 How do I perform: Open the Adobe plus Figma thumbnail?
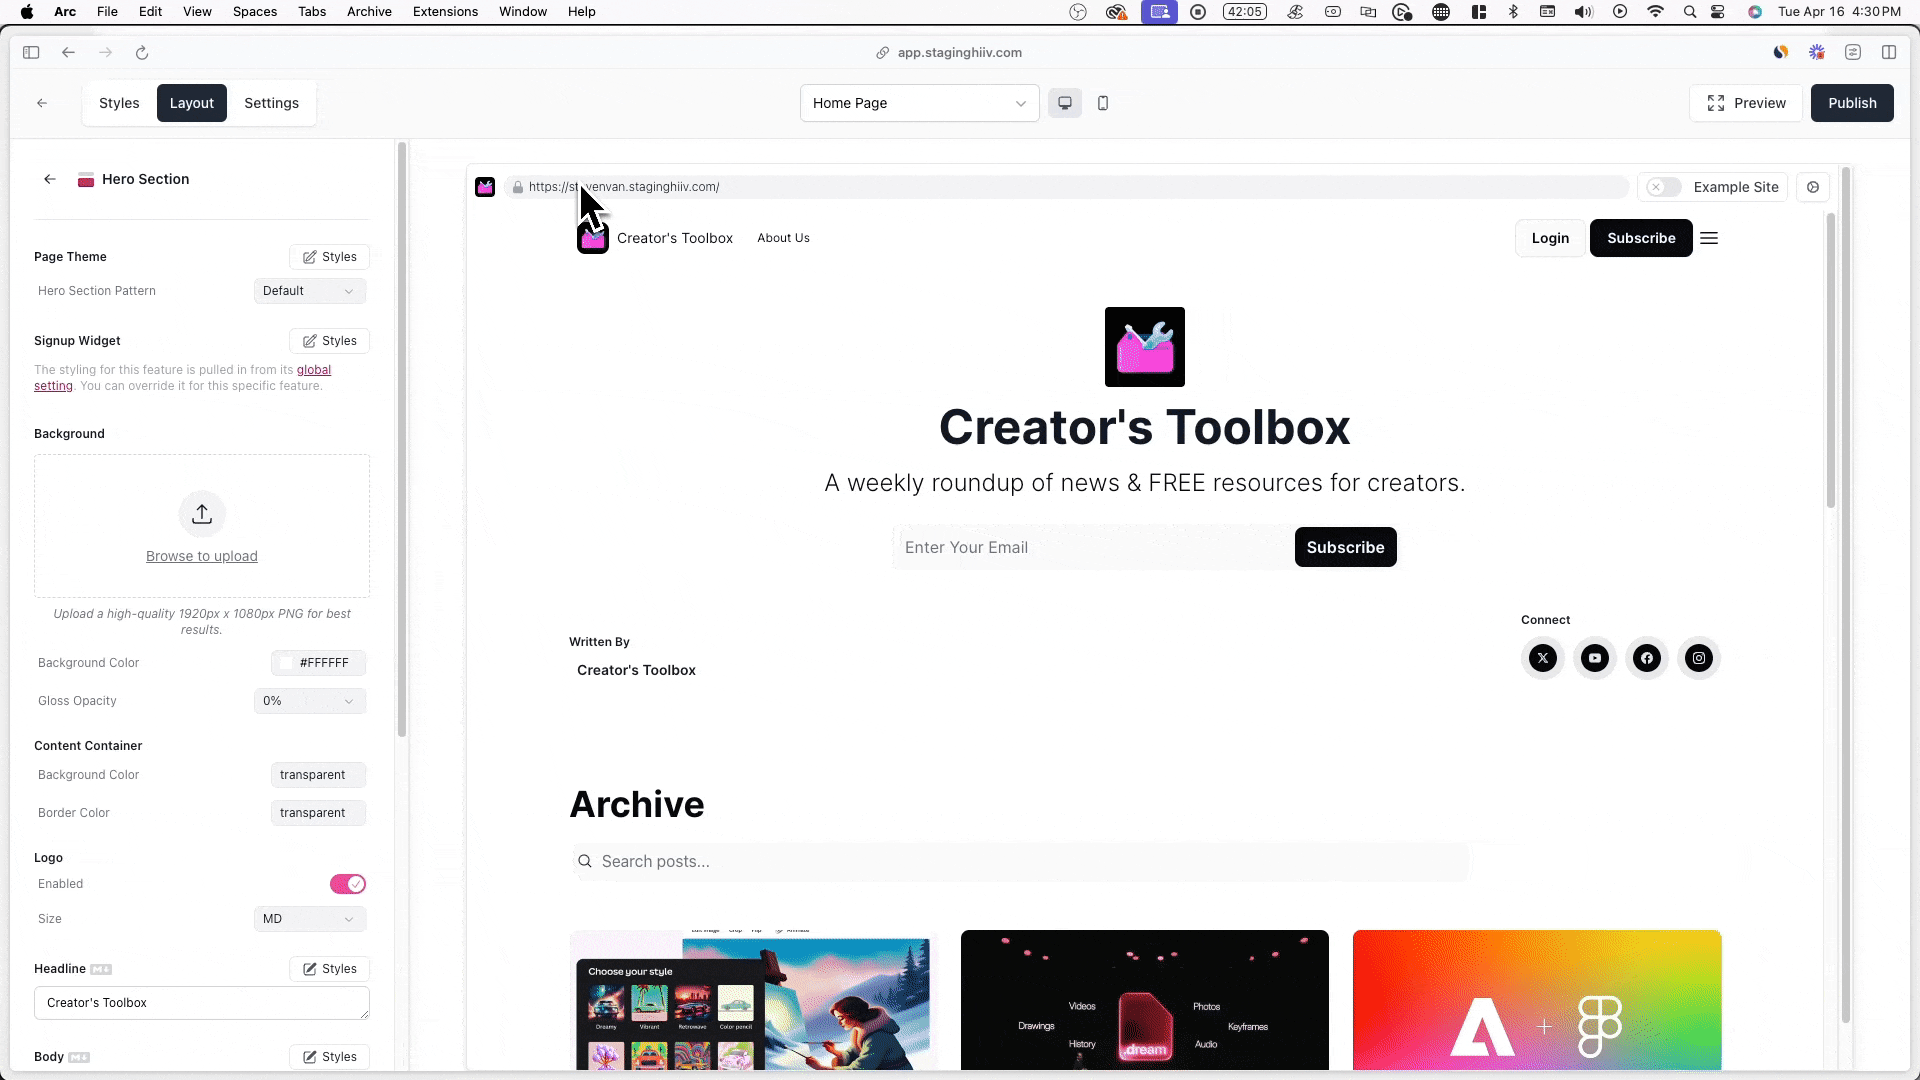(x=1537, y=1000)
